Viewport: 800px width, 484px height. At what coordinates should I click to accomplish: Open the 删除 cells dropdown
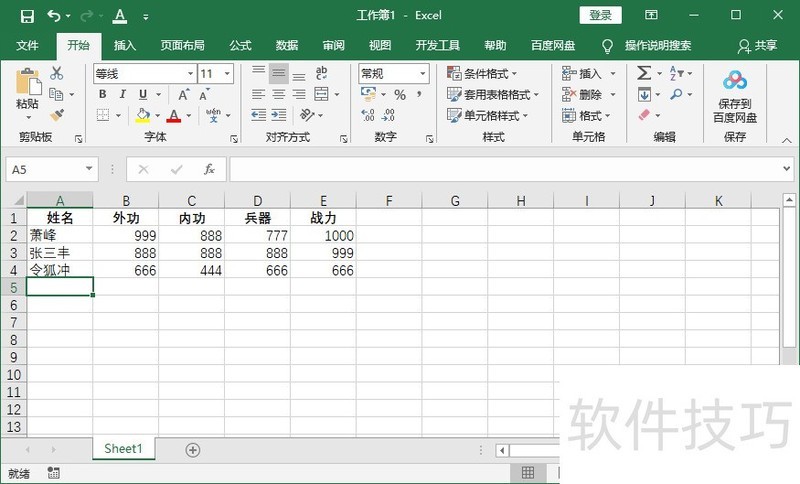[613, 95]
